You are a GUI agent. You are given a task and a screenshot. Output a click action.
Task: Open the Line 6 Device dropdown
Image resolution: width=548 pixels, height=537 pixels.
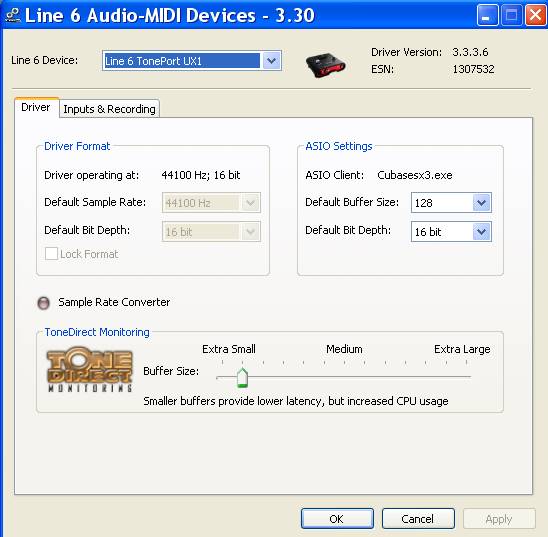pos(192,61)
